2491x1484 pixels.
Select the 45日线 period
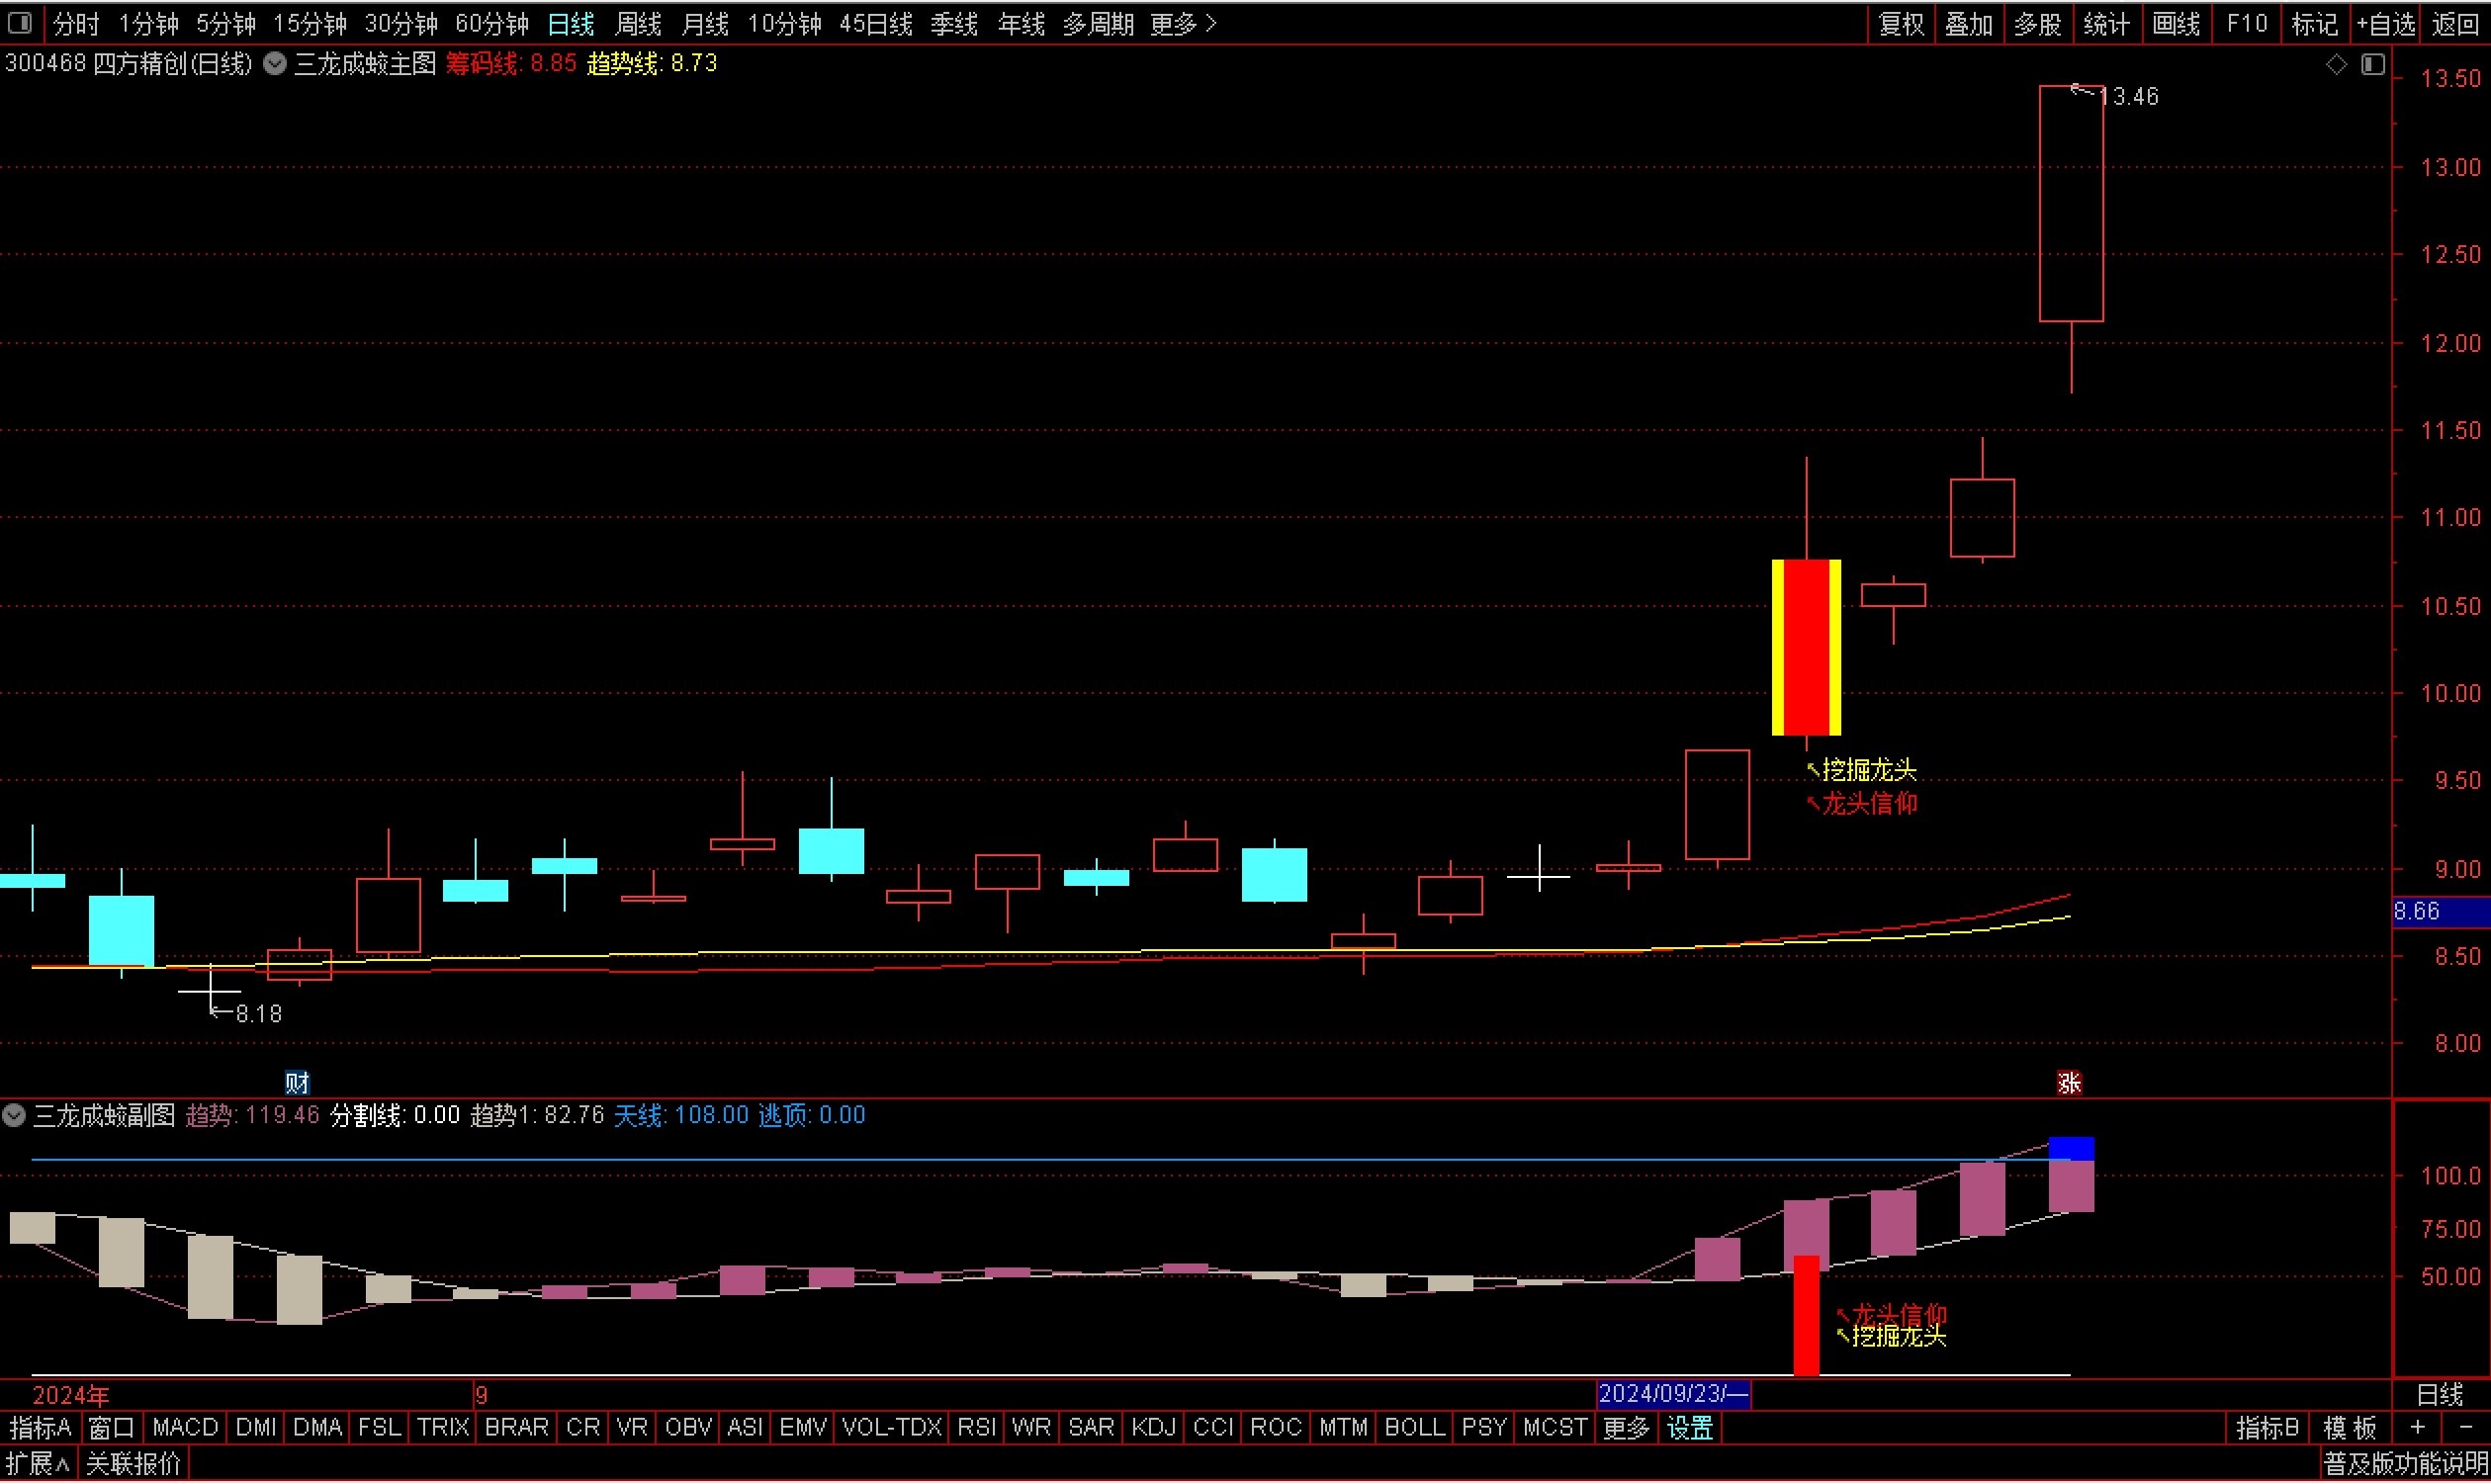tap(876, 23)
